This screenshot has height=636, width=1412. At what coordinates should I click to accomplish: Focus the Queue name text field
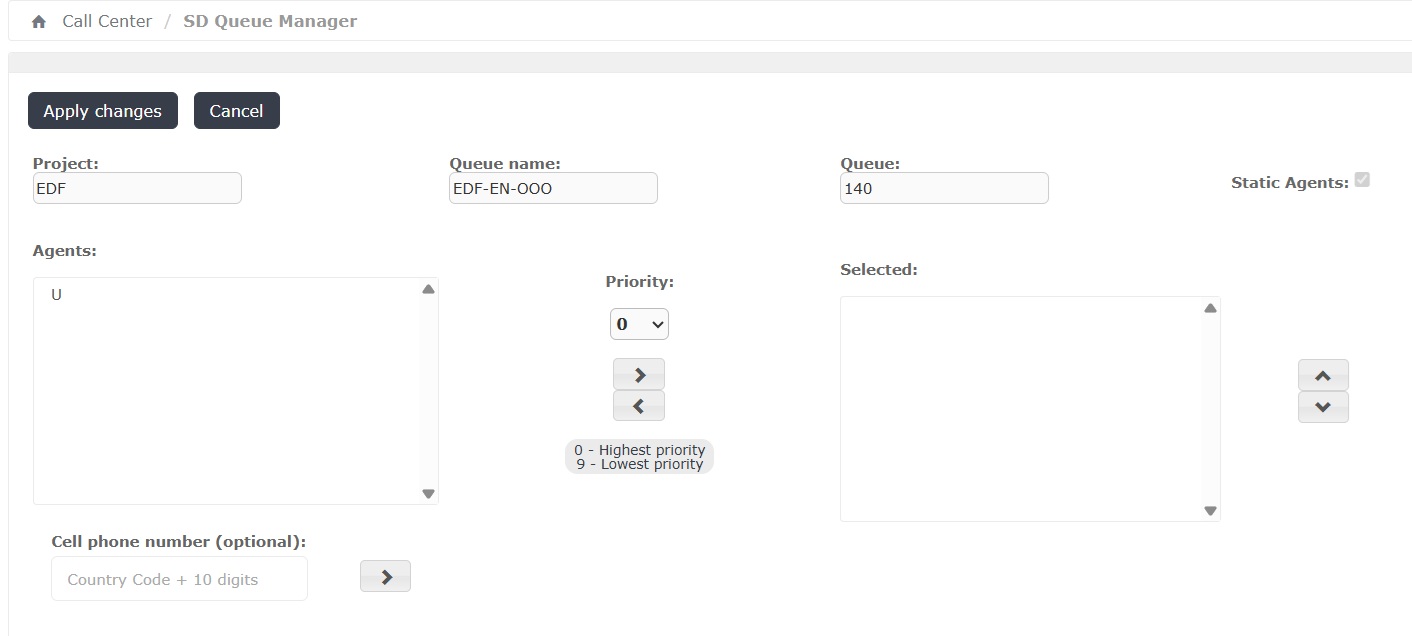(x=553, y=188)
